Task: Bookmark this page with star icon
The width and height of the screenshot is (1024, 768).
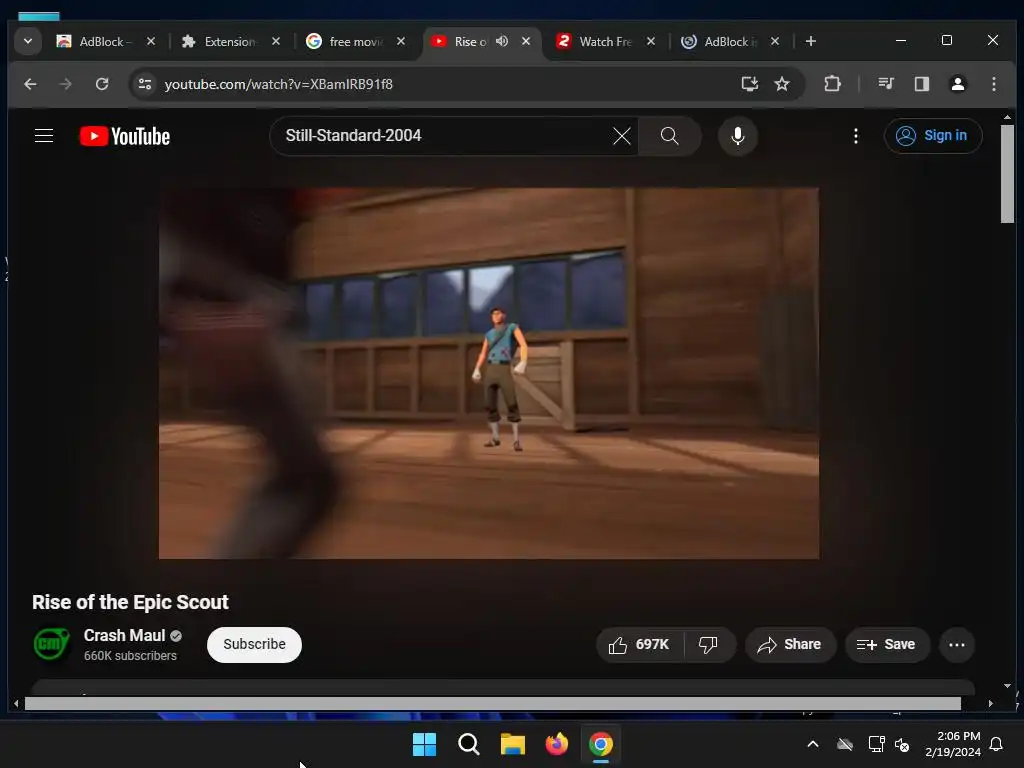Action: 782,84
